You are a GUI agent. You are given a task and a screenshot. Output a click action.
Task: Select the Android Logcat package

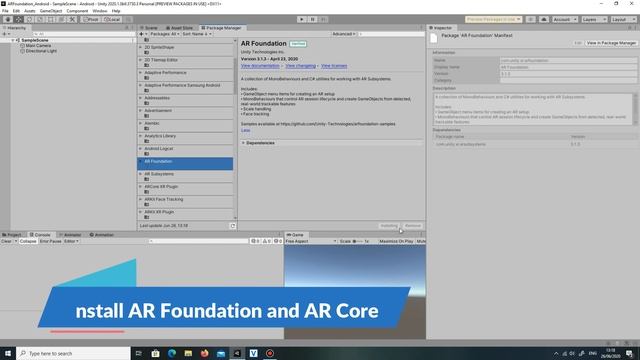tap(185, 151)
